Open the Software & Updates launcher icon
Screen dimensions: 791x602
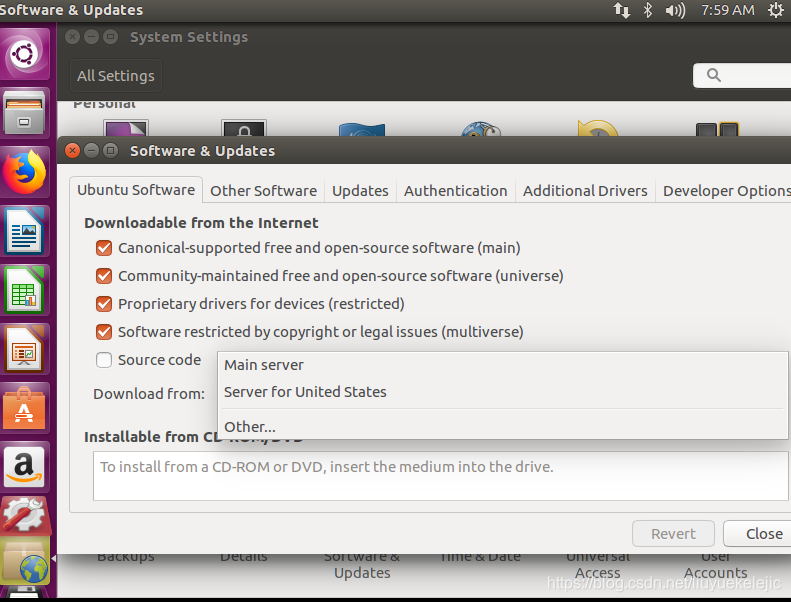click(x=25, y=560)
